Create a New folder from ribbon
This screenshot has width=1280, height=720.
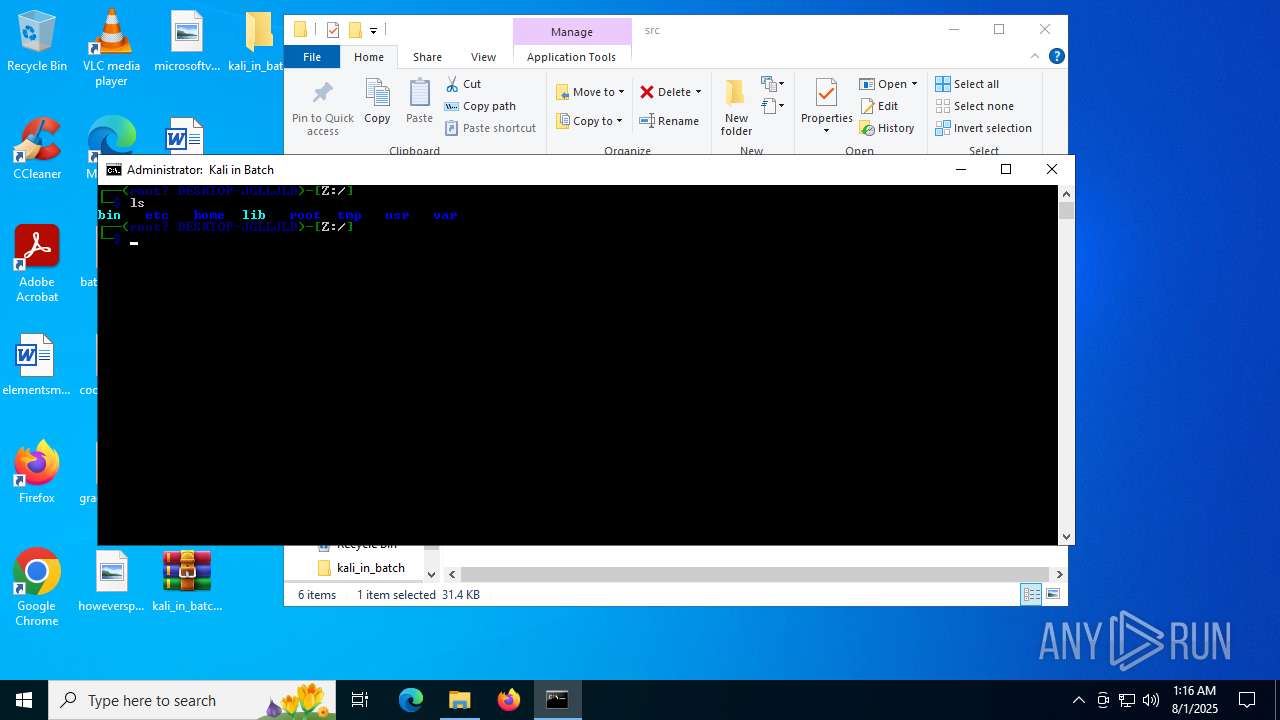736,107
